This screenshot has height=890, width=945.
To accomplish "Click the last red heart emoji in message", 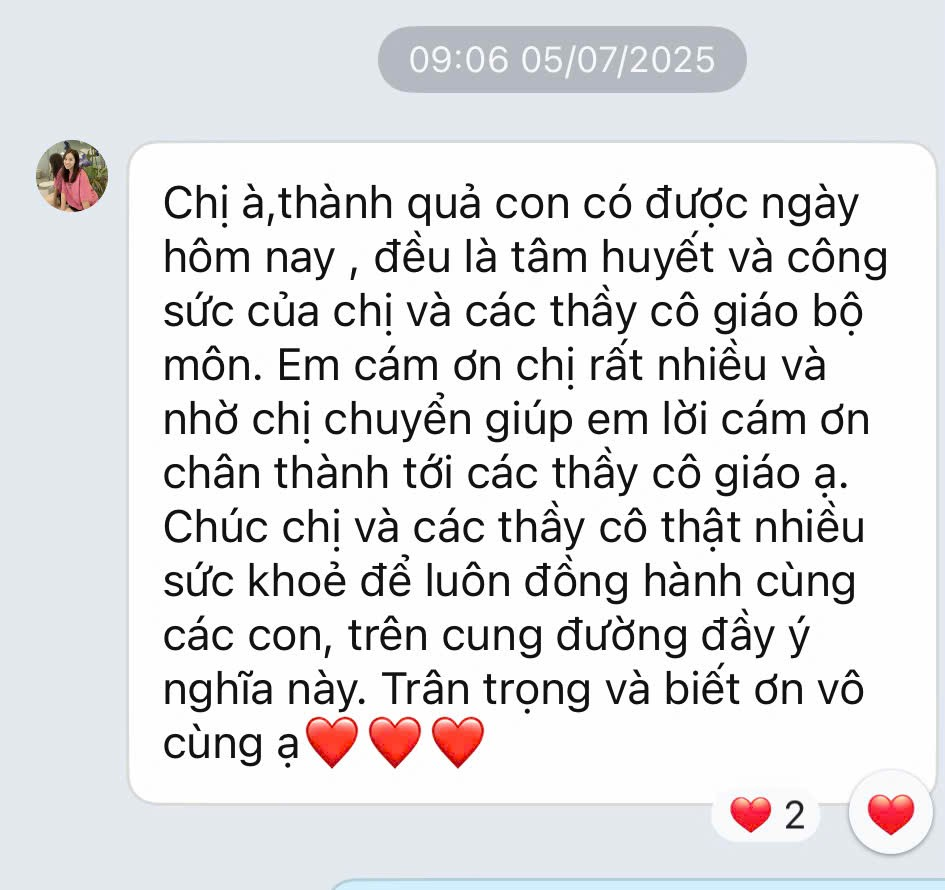I will 458,742.
